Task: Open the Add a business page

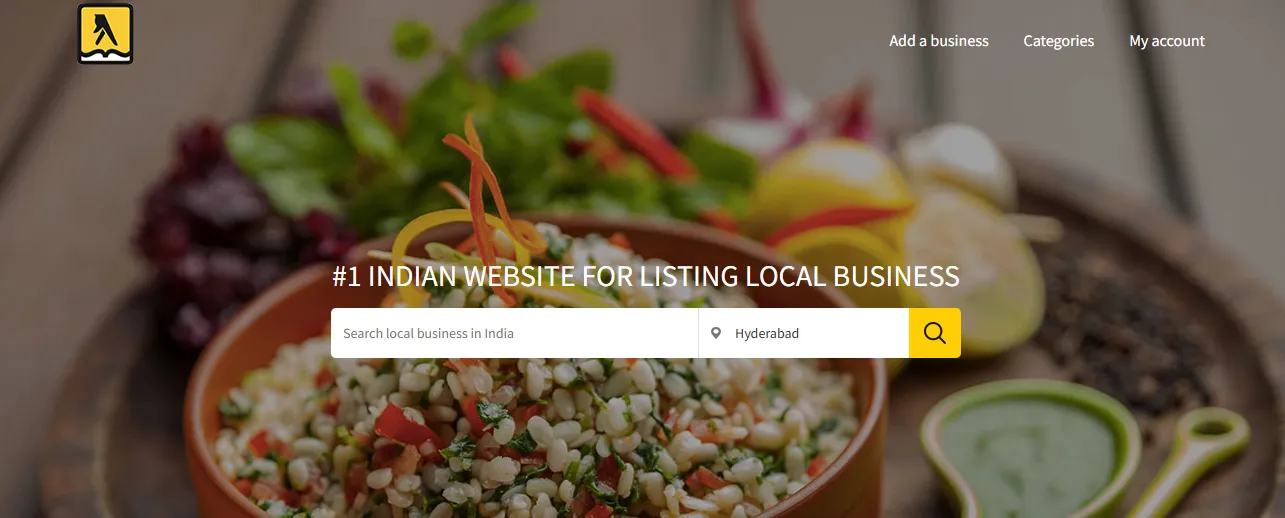Action: (939, 41)
